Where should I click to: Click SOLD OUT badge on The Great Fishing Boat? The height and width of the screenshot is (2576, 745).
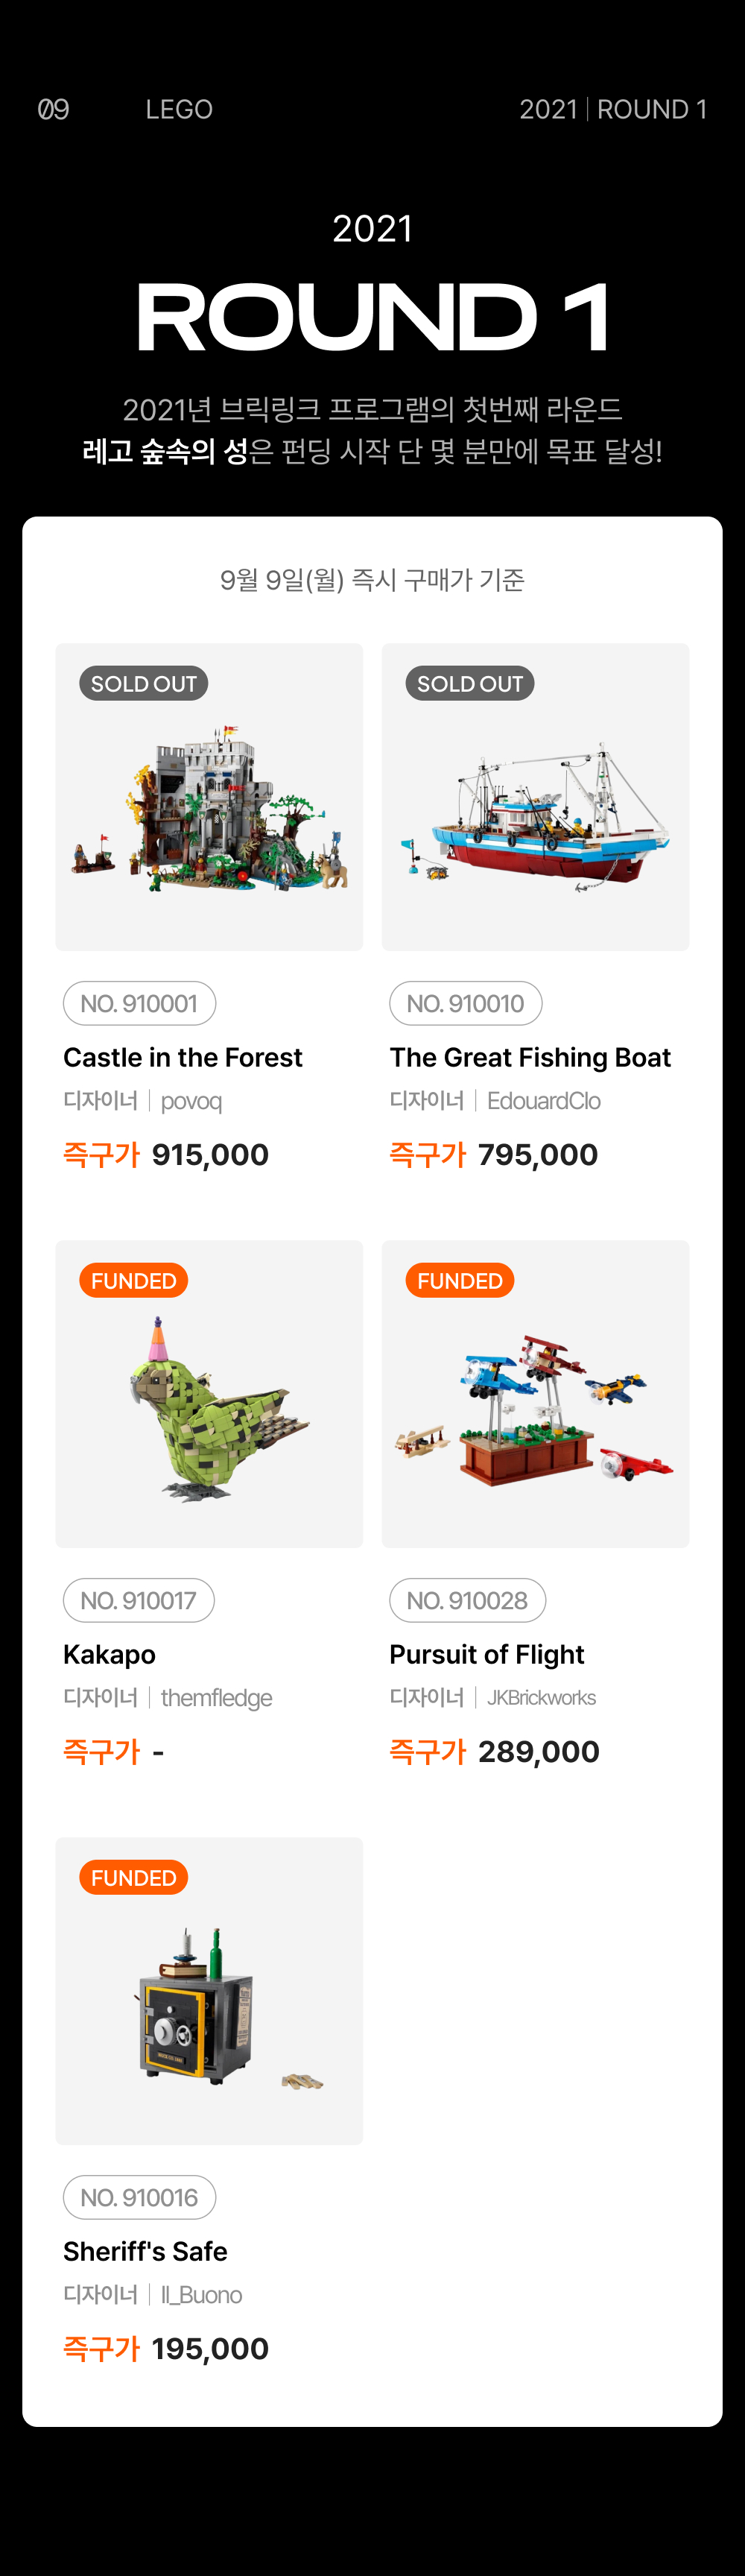click(x=469, y=684)
